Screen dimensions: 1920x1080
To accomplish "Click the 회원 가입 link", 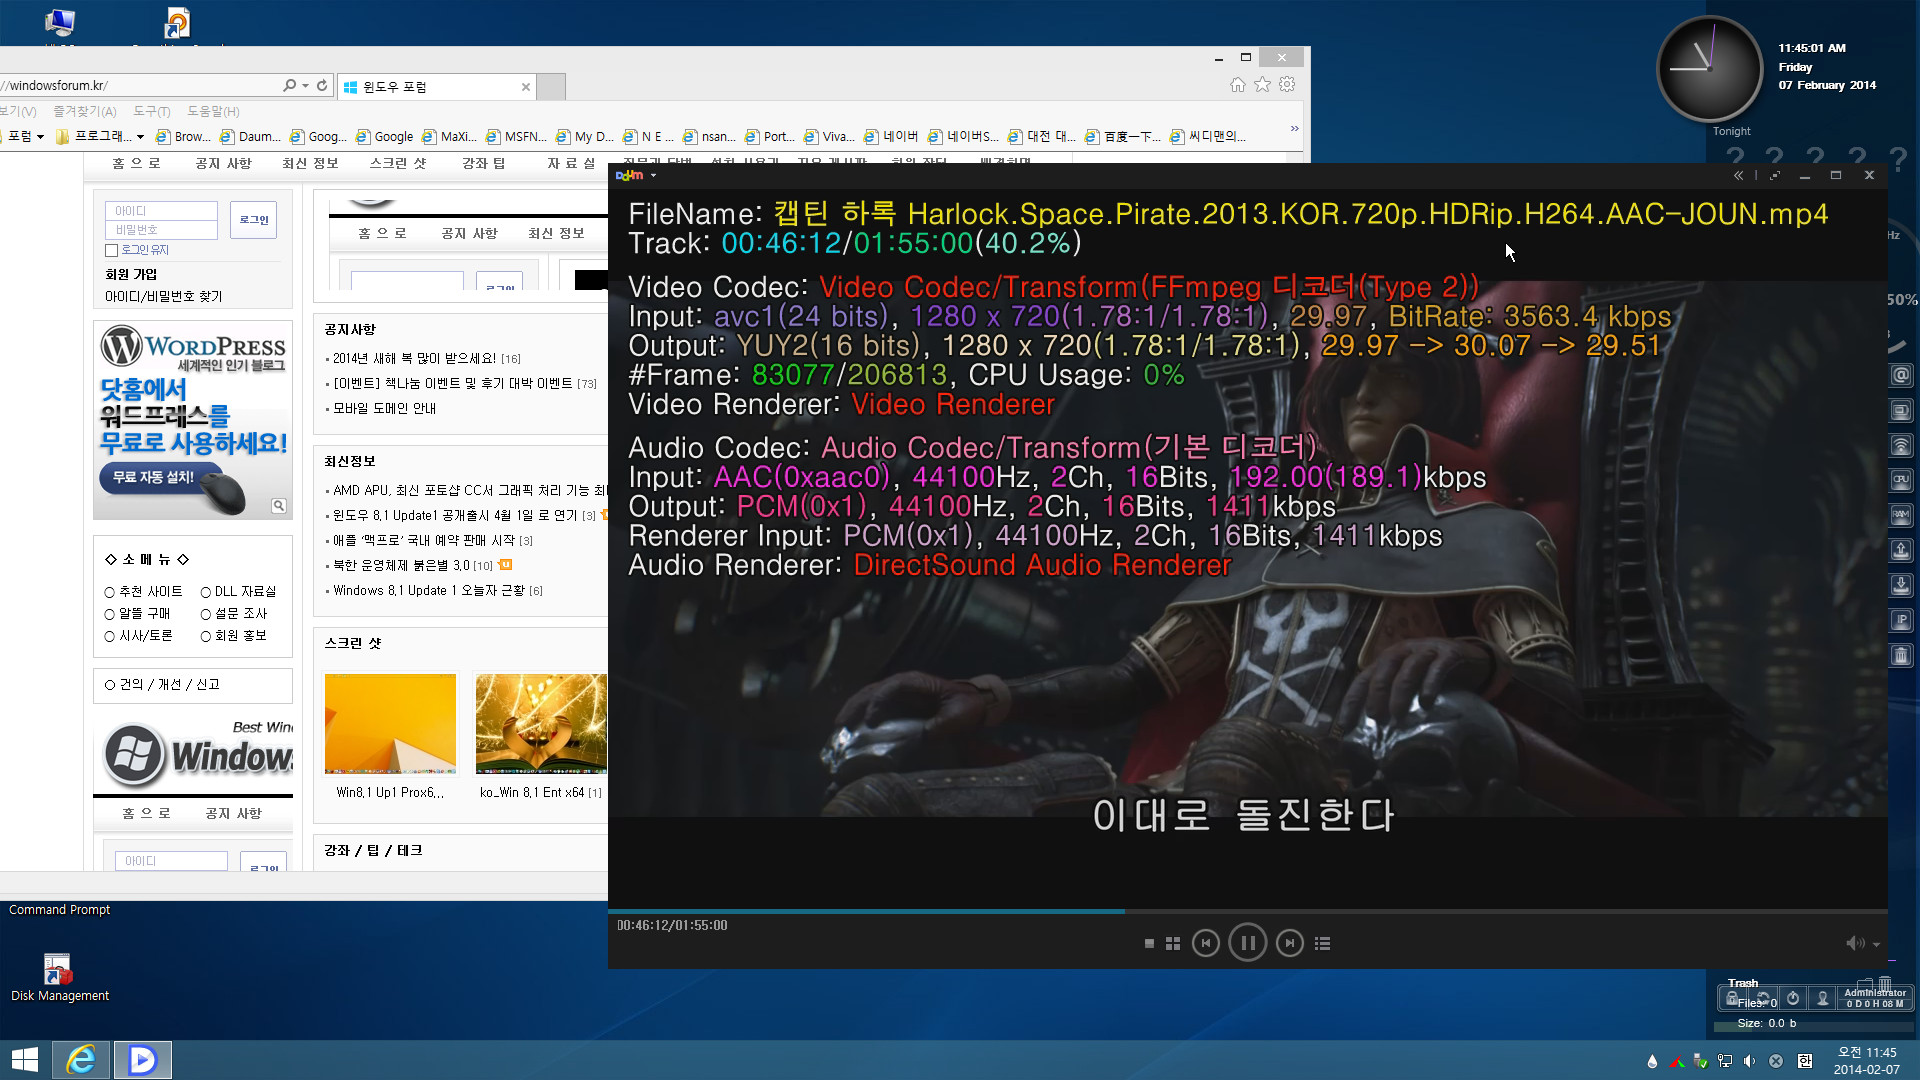I will 131,274.
